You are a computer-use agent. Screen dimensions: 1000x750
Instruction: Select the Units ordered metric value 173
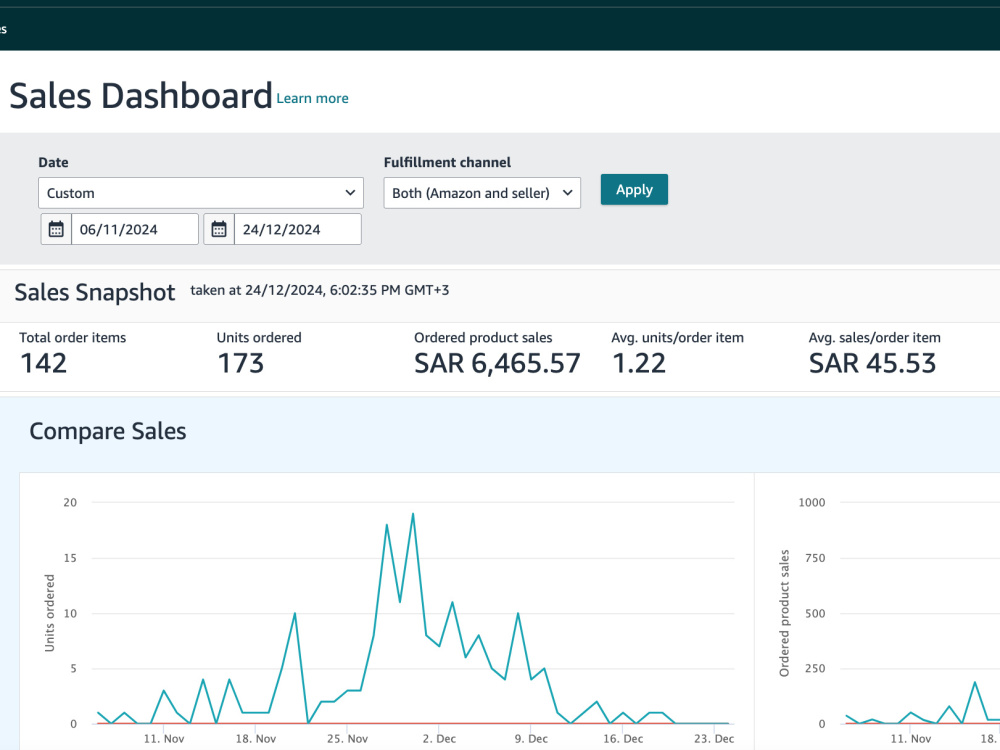(240, 364)
